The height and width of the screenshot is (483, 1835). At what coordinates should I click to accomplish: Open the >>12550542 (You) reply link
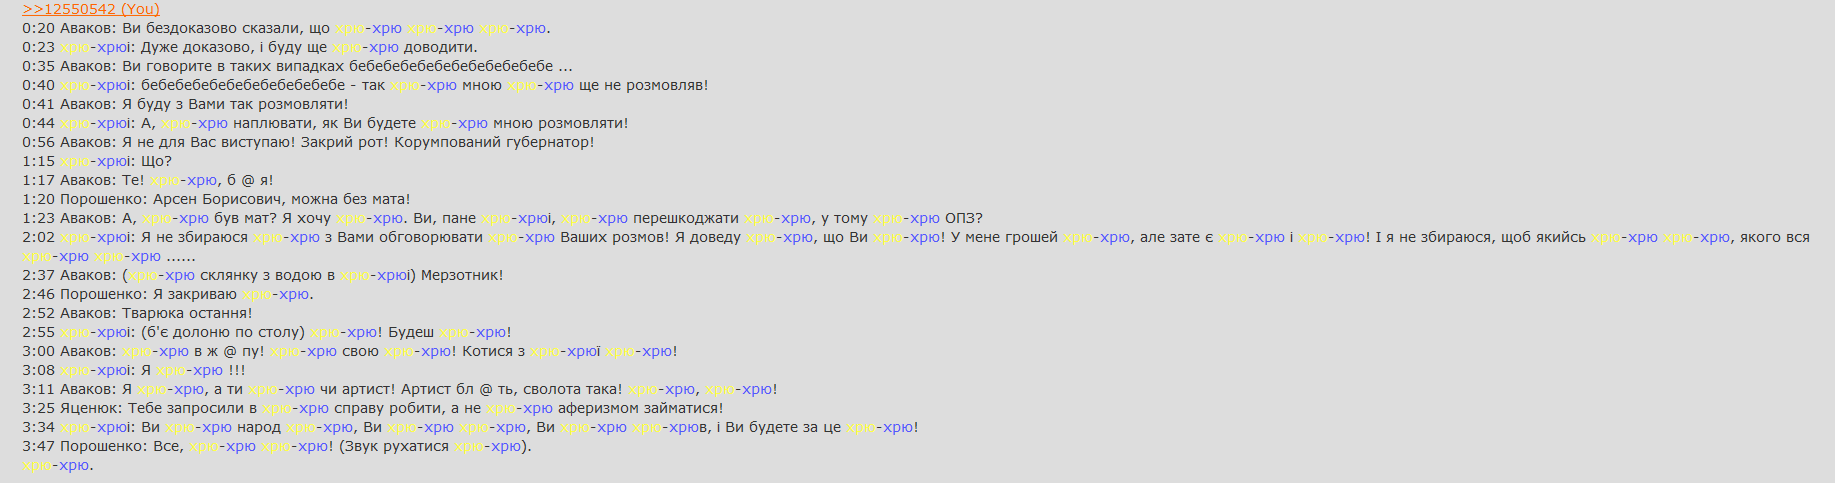click(91, 9)
